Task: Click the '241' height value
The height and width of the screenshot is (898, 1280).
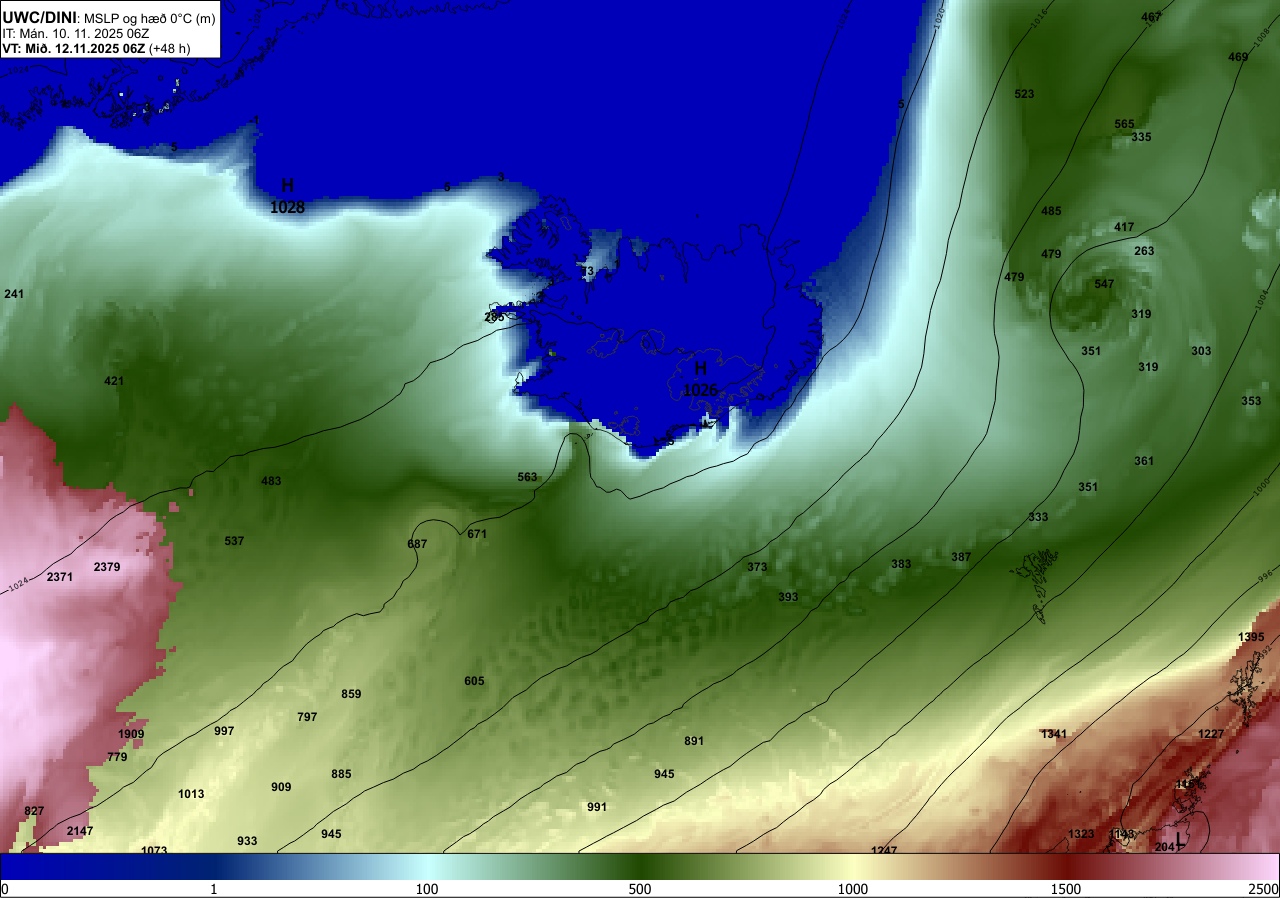Action: click(14, 294)
